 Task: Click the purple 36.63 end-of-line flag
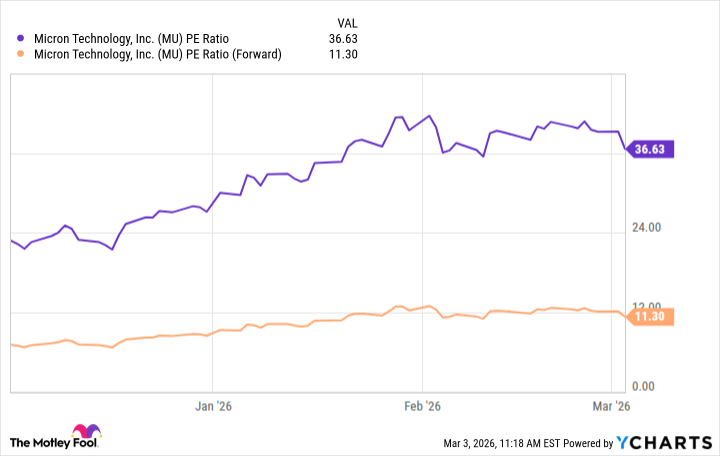(650, 149)
